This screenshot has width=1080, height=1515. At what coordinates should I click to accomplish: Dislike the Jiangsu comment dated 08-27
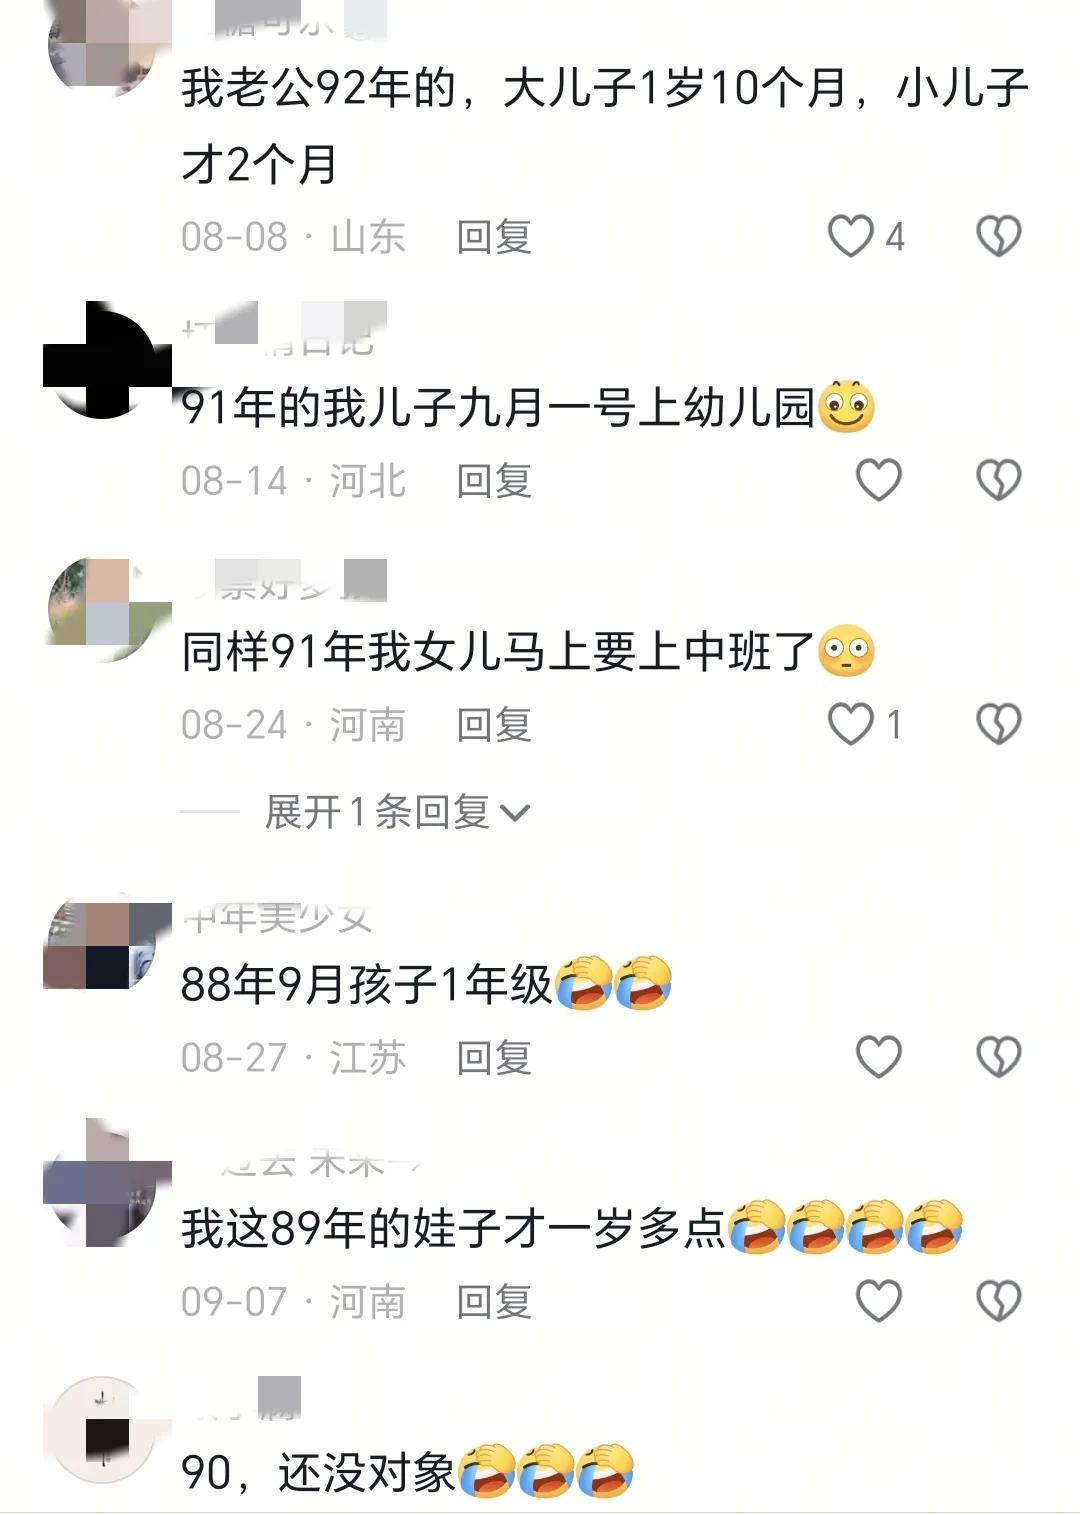tap(998, 1057)
